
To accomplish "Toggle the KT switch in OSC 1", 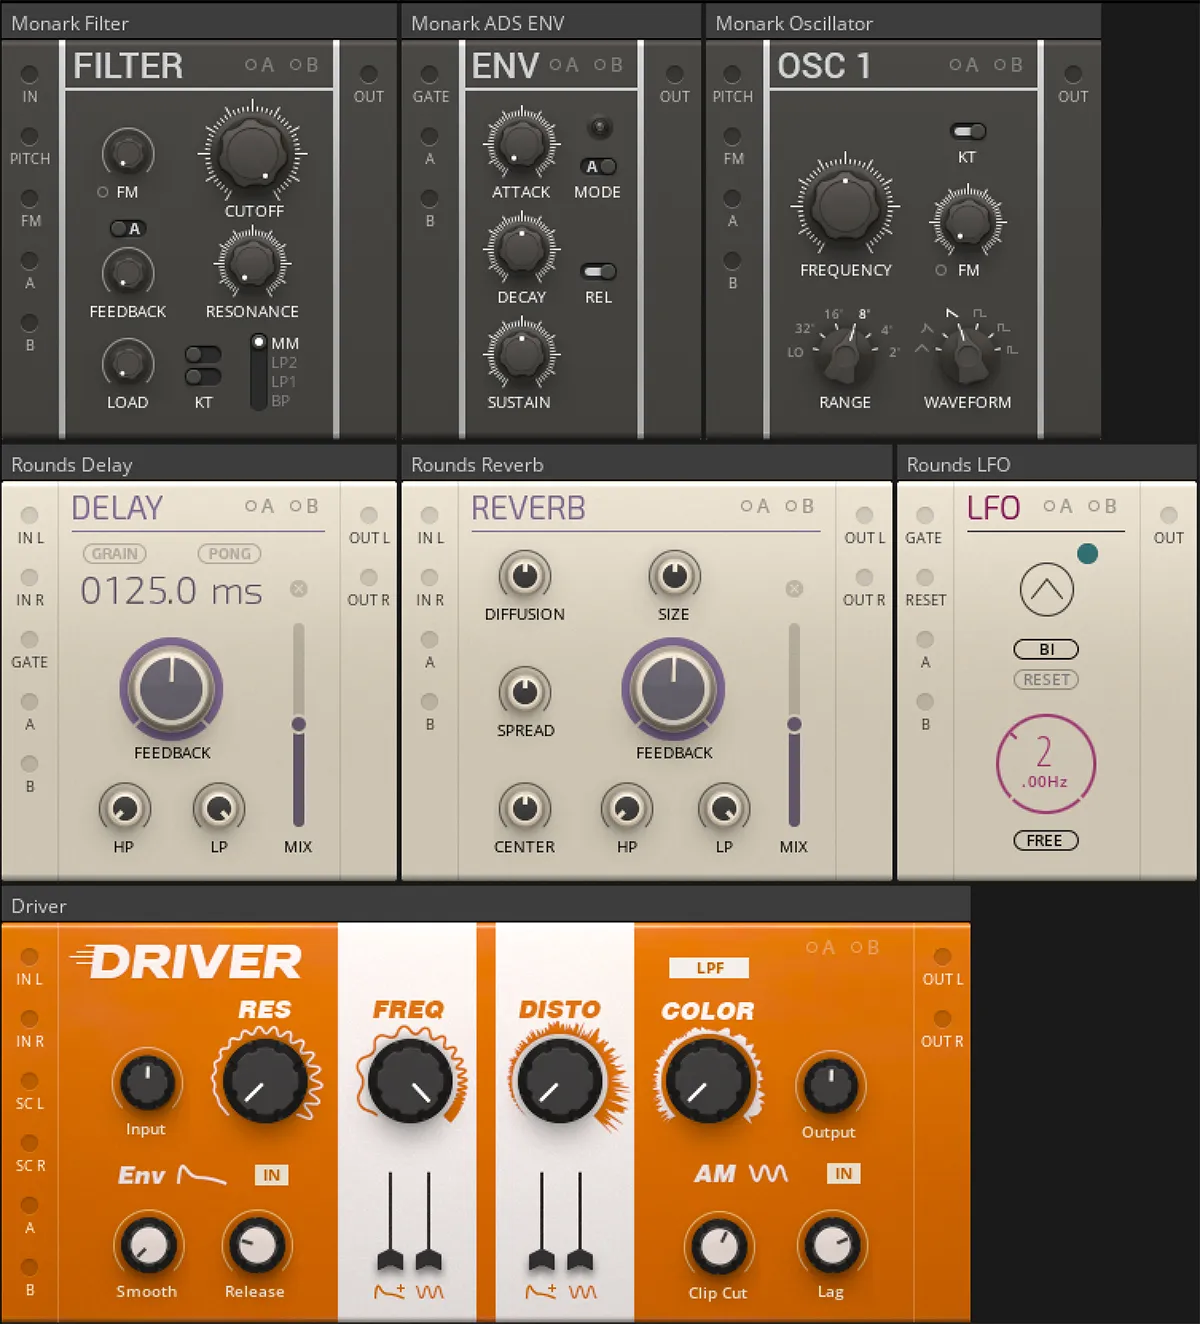I will pyautogui.click(x=967, y=131).
